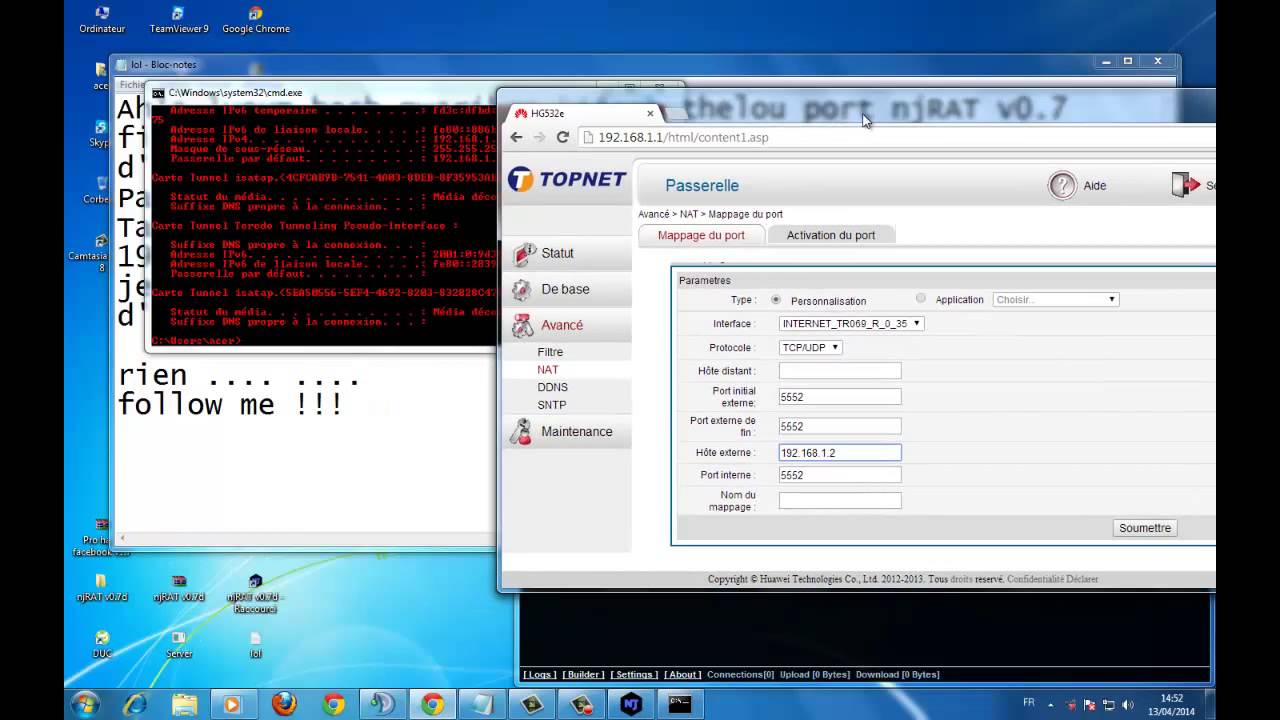
Task: Open the DUC desktop icon
Action: (x=102, y=645)
